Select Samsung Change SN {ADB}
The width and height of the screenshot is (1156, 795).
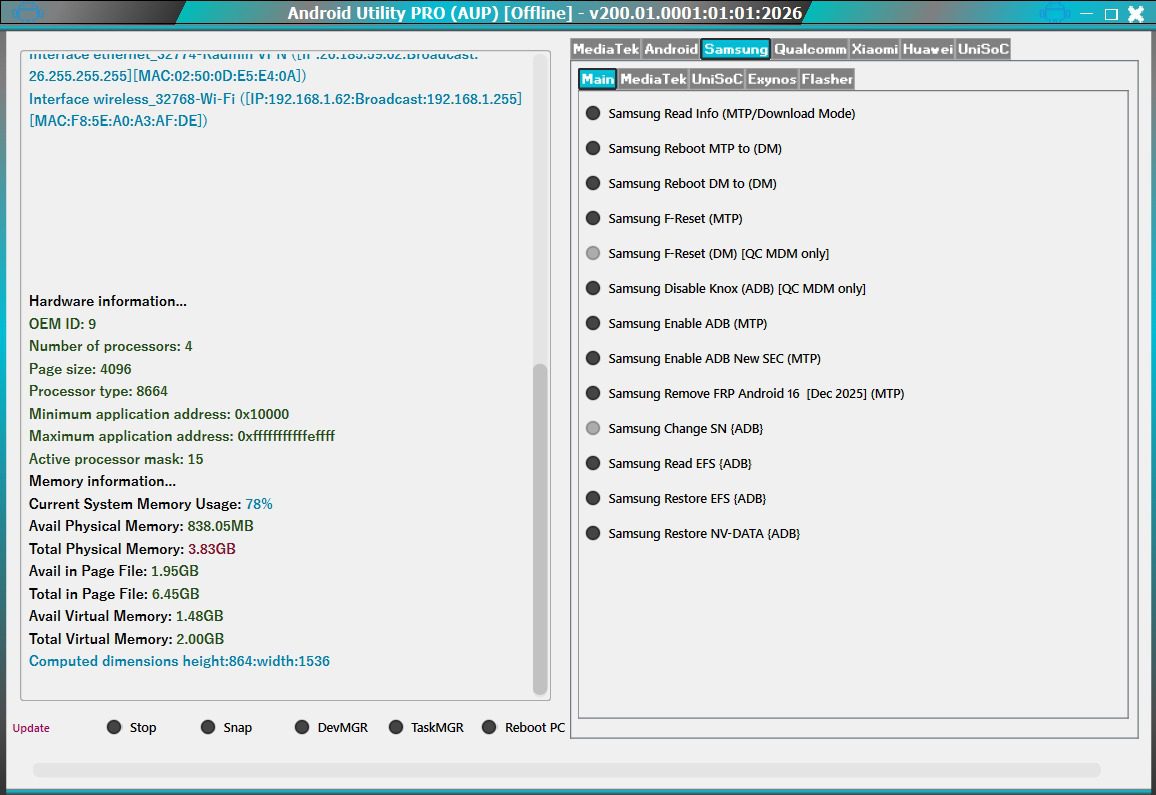point(675,428)
